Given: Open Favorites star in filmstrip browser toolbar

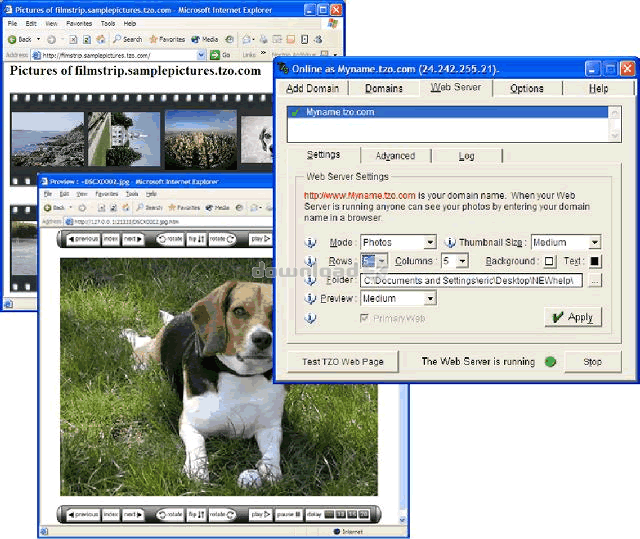Looking at the screenshot, I should (167, 39).
